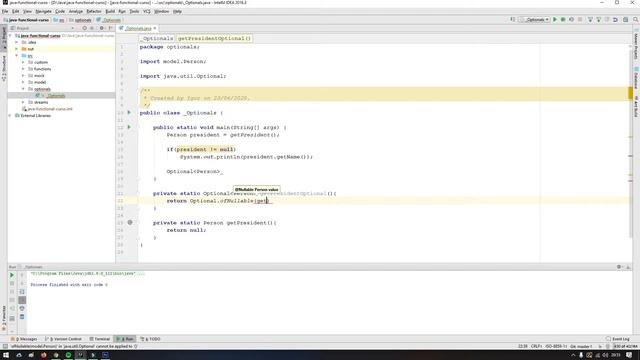
Task: Open the Build menu
Action: point(110,11)
